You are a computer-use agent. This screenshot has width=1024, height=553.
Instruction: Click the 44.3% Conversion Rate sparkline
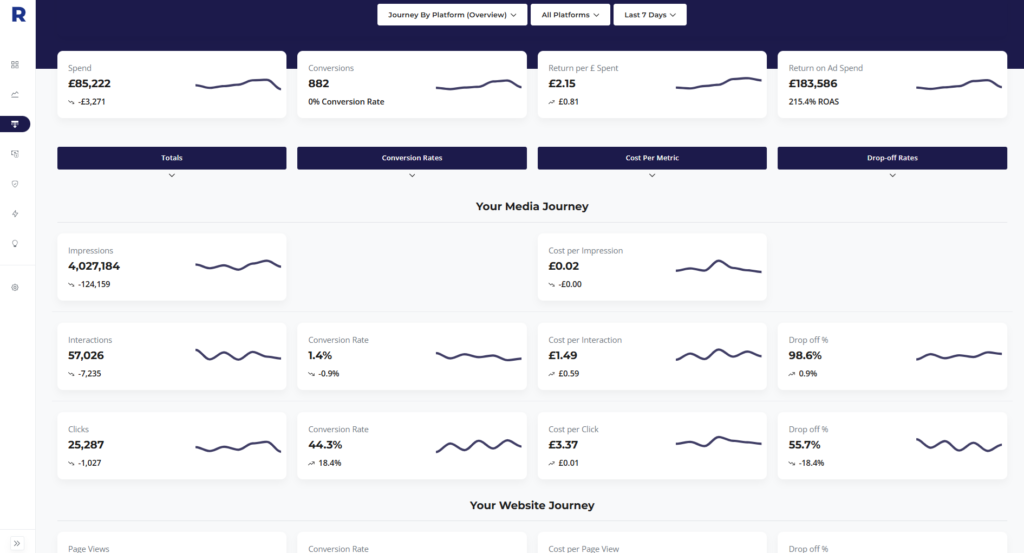click(x=479, y=445)
